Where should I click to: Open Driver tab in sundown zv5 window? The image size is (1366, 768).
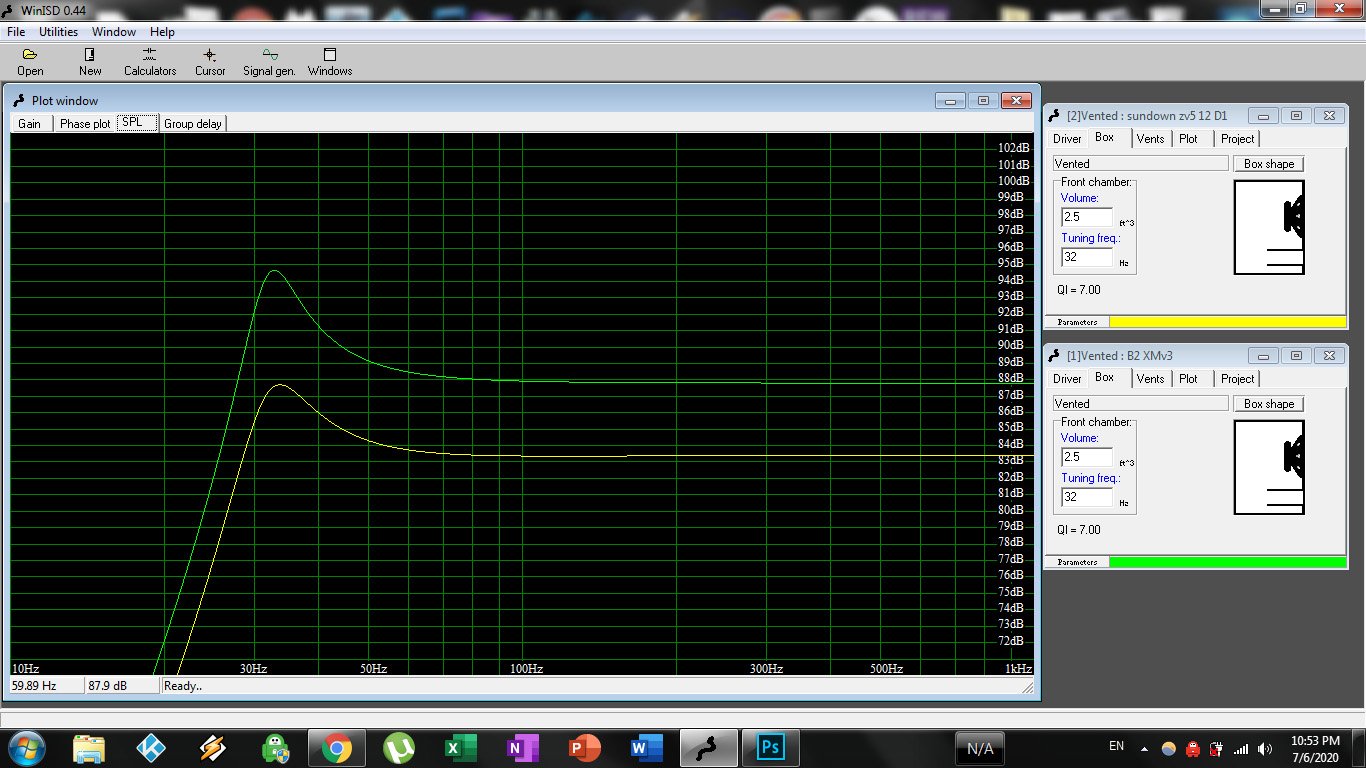coord(1067,139)
